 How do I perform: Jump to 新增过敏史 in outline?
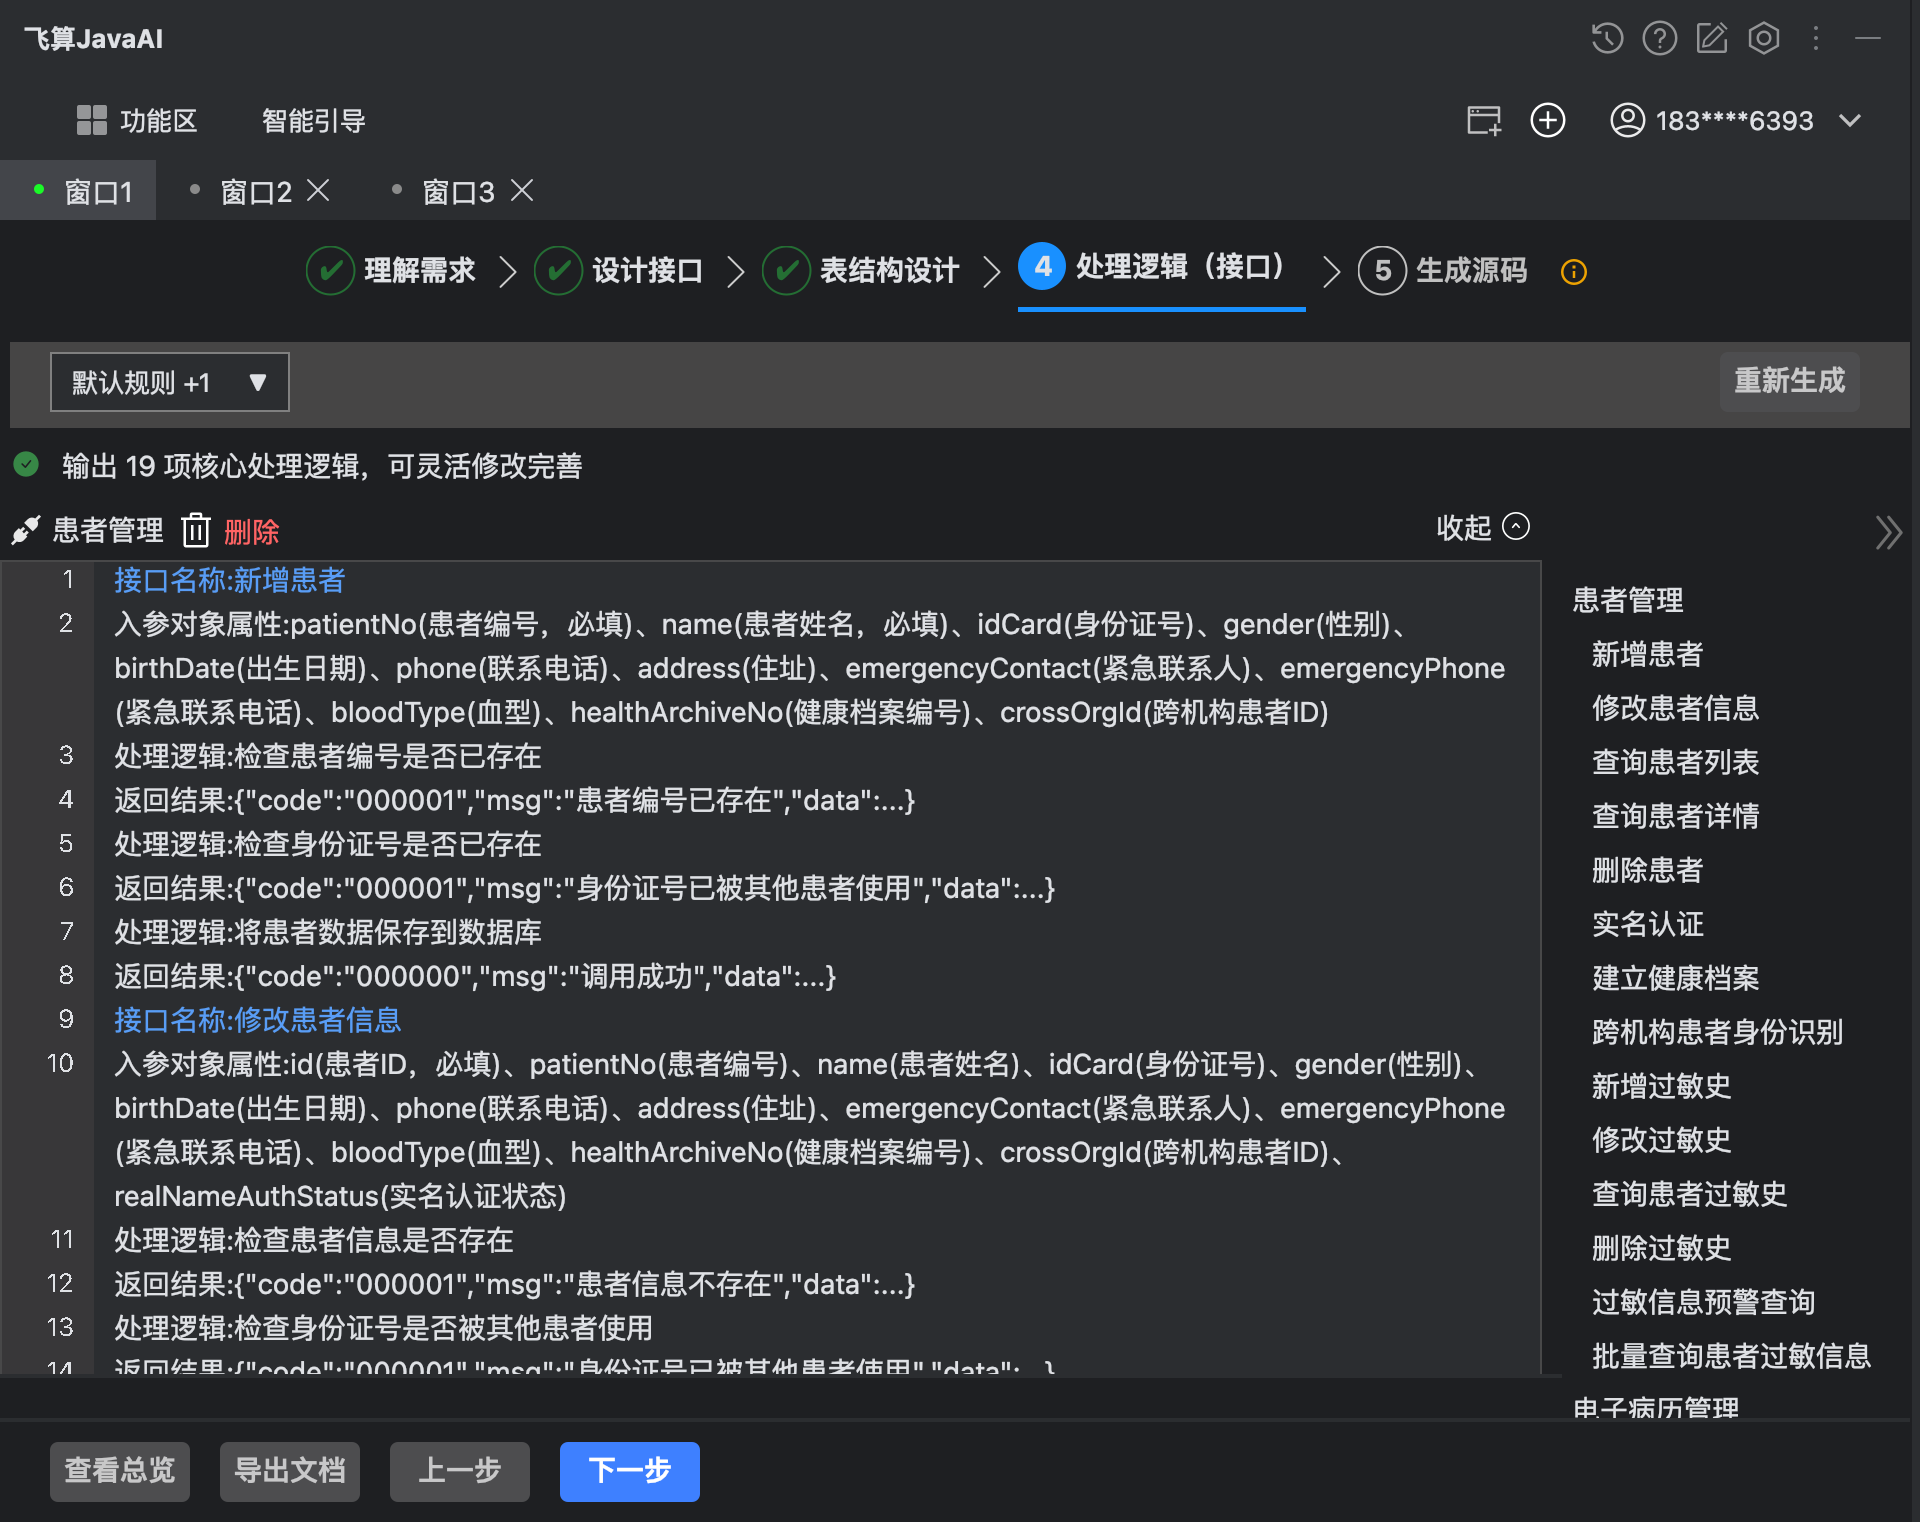[x=1662, y=1086]
